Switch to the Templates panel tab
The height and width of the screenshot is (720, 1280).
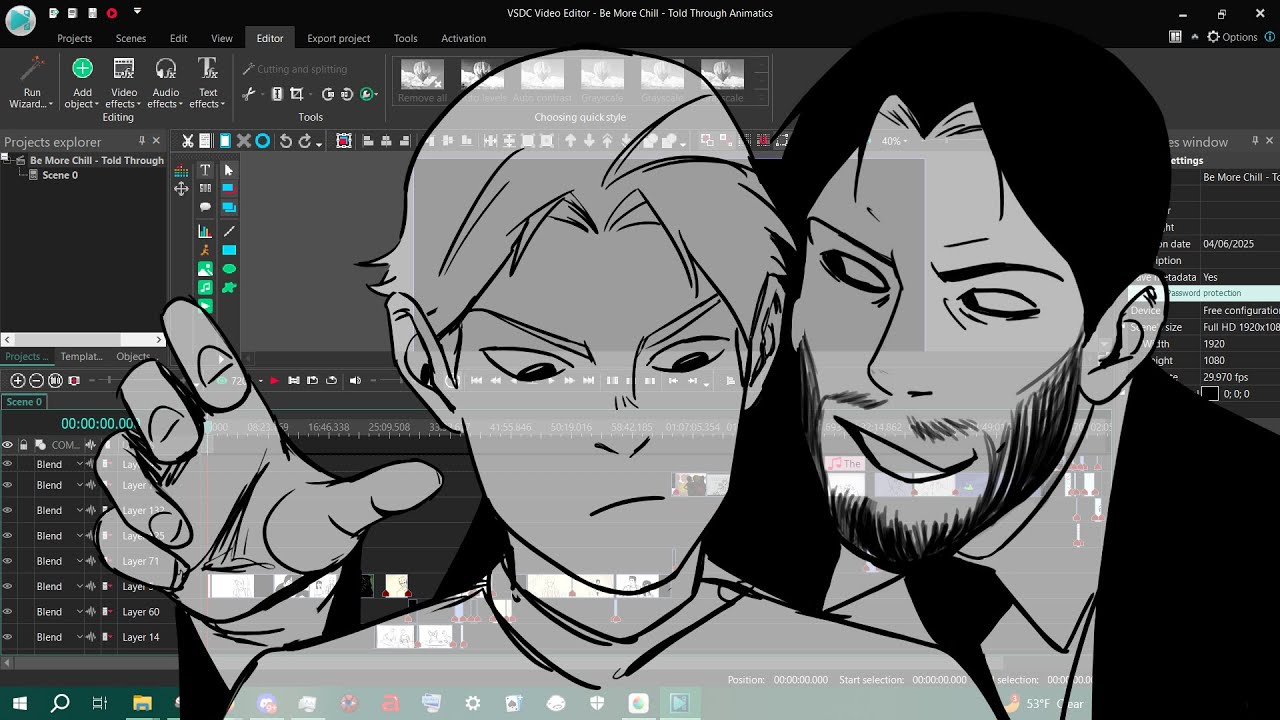tap(81, 356)
